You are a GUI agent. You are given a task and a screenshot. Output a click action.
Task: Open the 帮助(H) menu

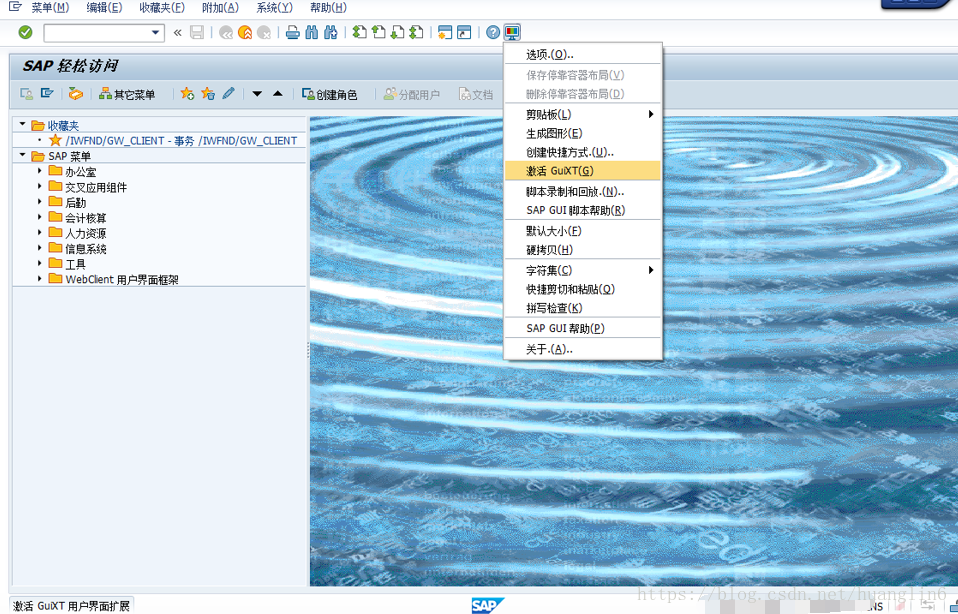(x=328, y=8)
